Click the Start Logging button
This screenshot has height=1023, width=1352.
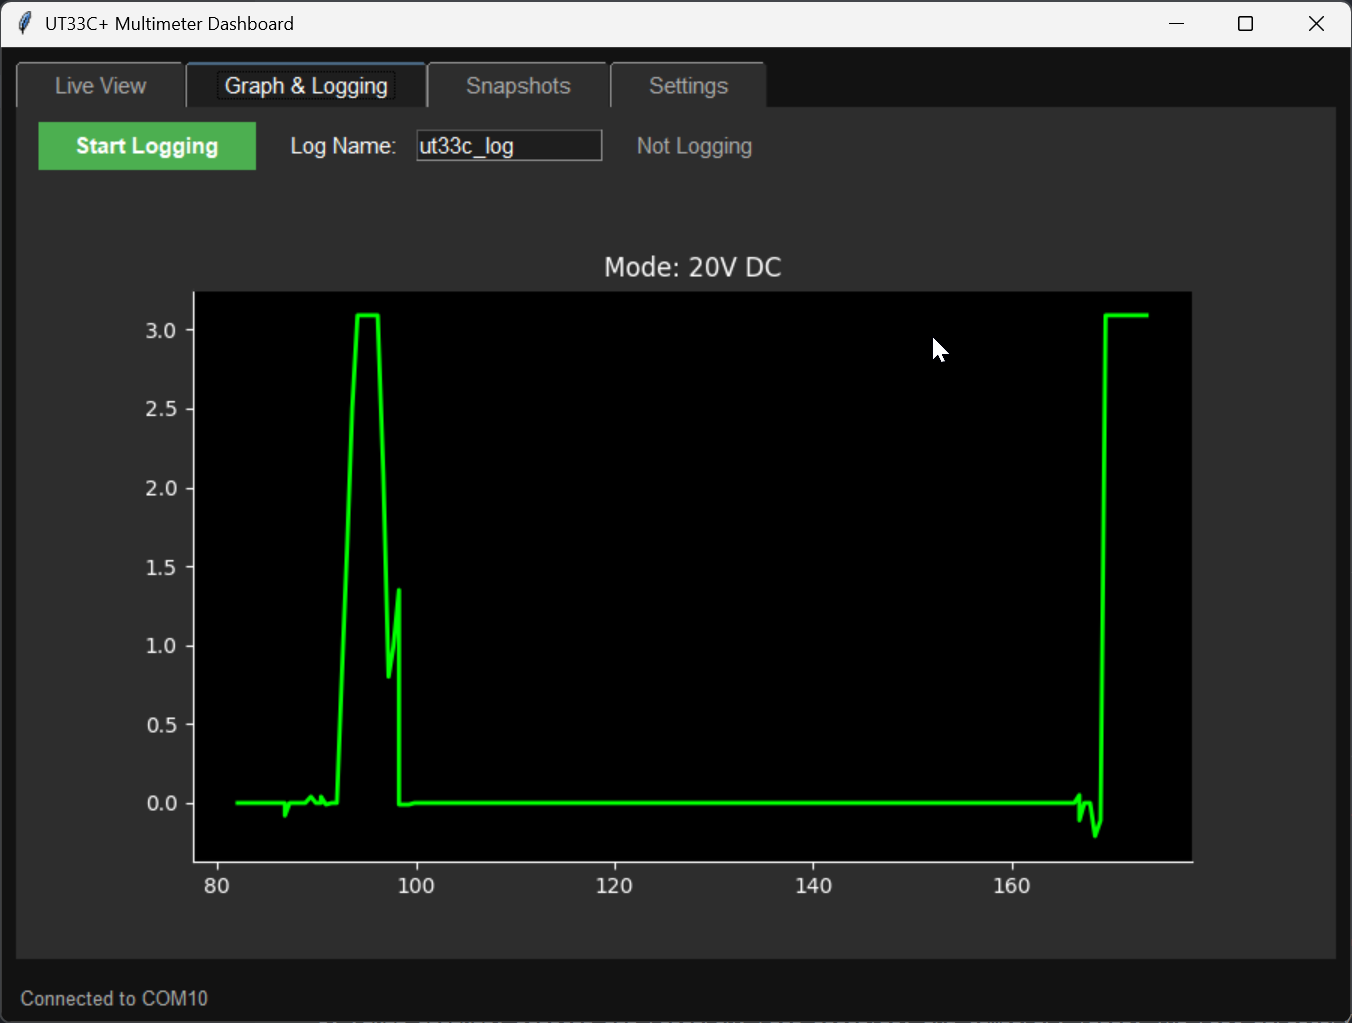[x=147, y=146]
